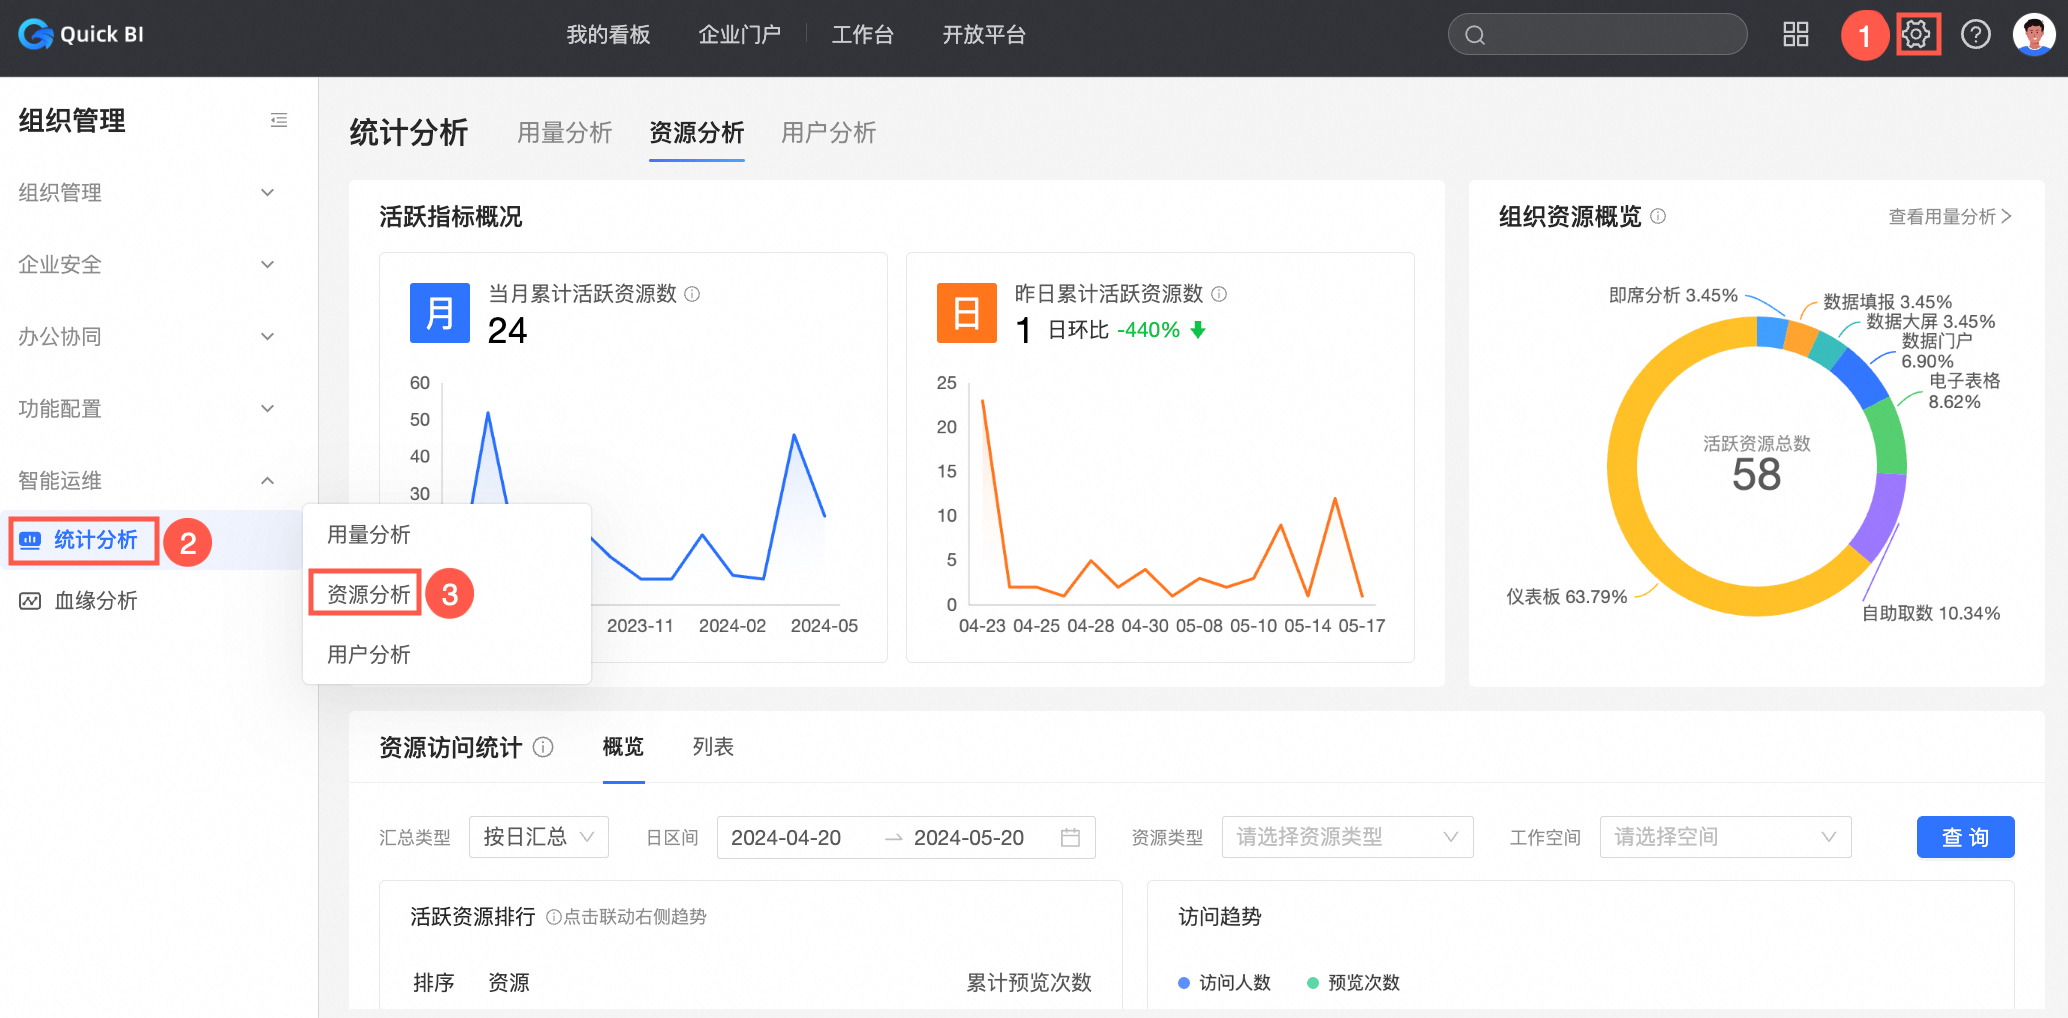The width and height of the screenshot is (2068, 1018).
Task: Click the Quick BI logo
Action: pyautogui.click(x=81, y=35)
